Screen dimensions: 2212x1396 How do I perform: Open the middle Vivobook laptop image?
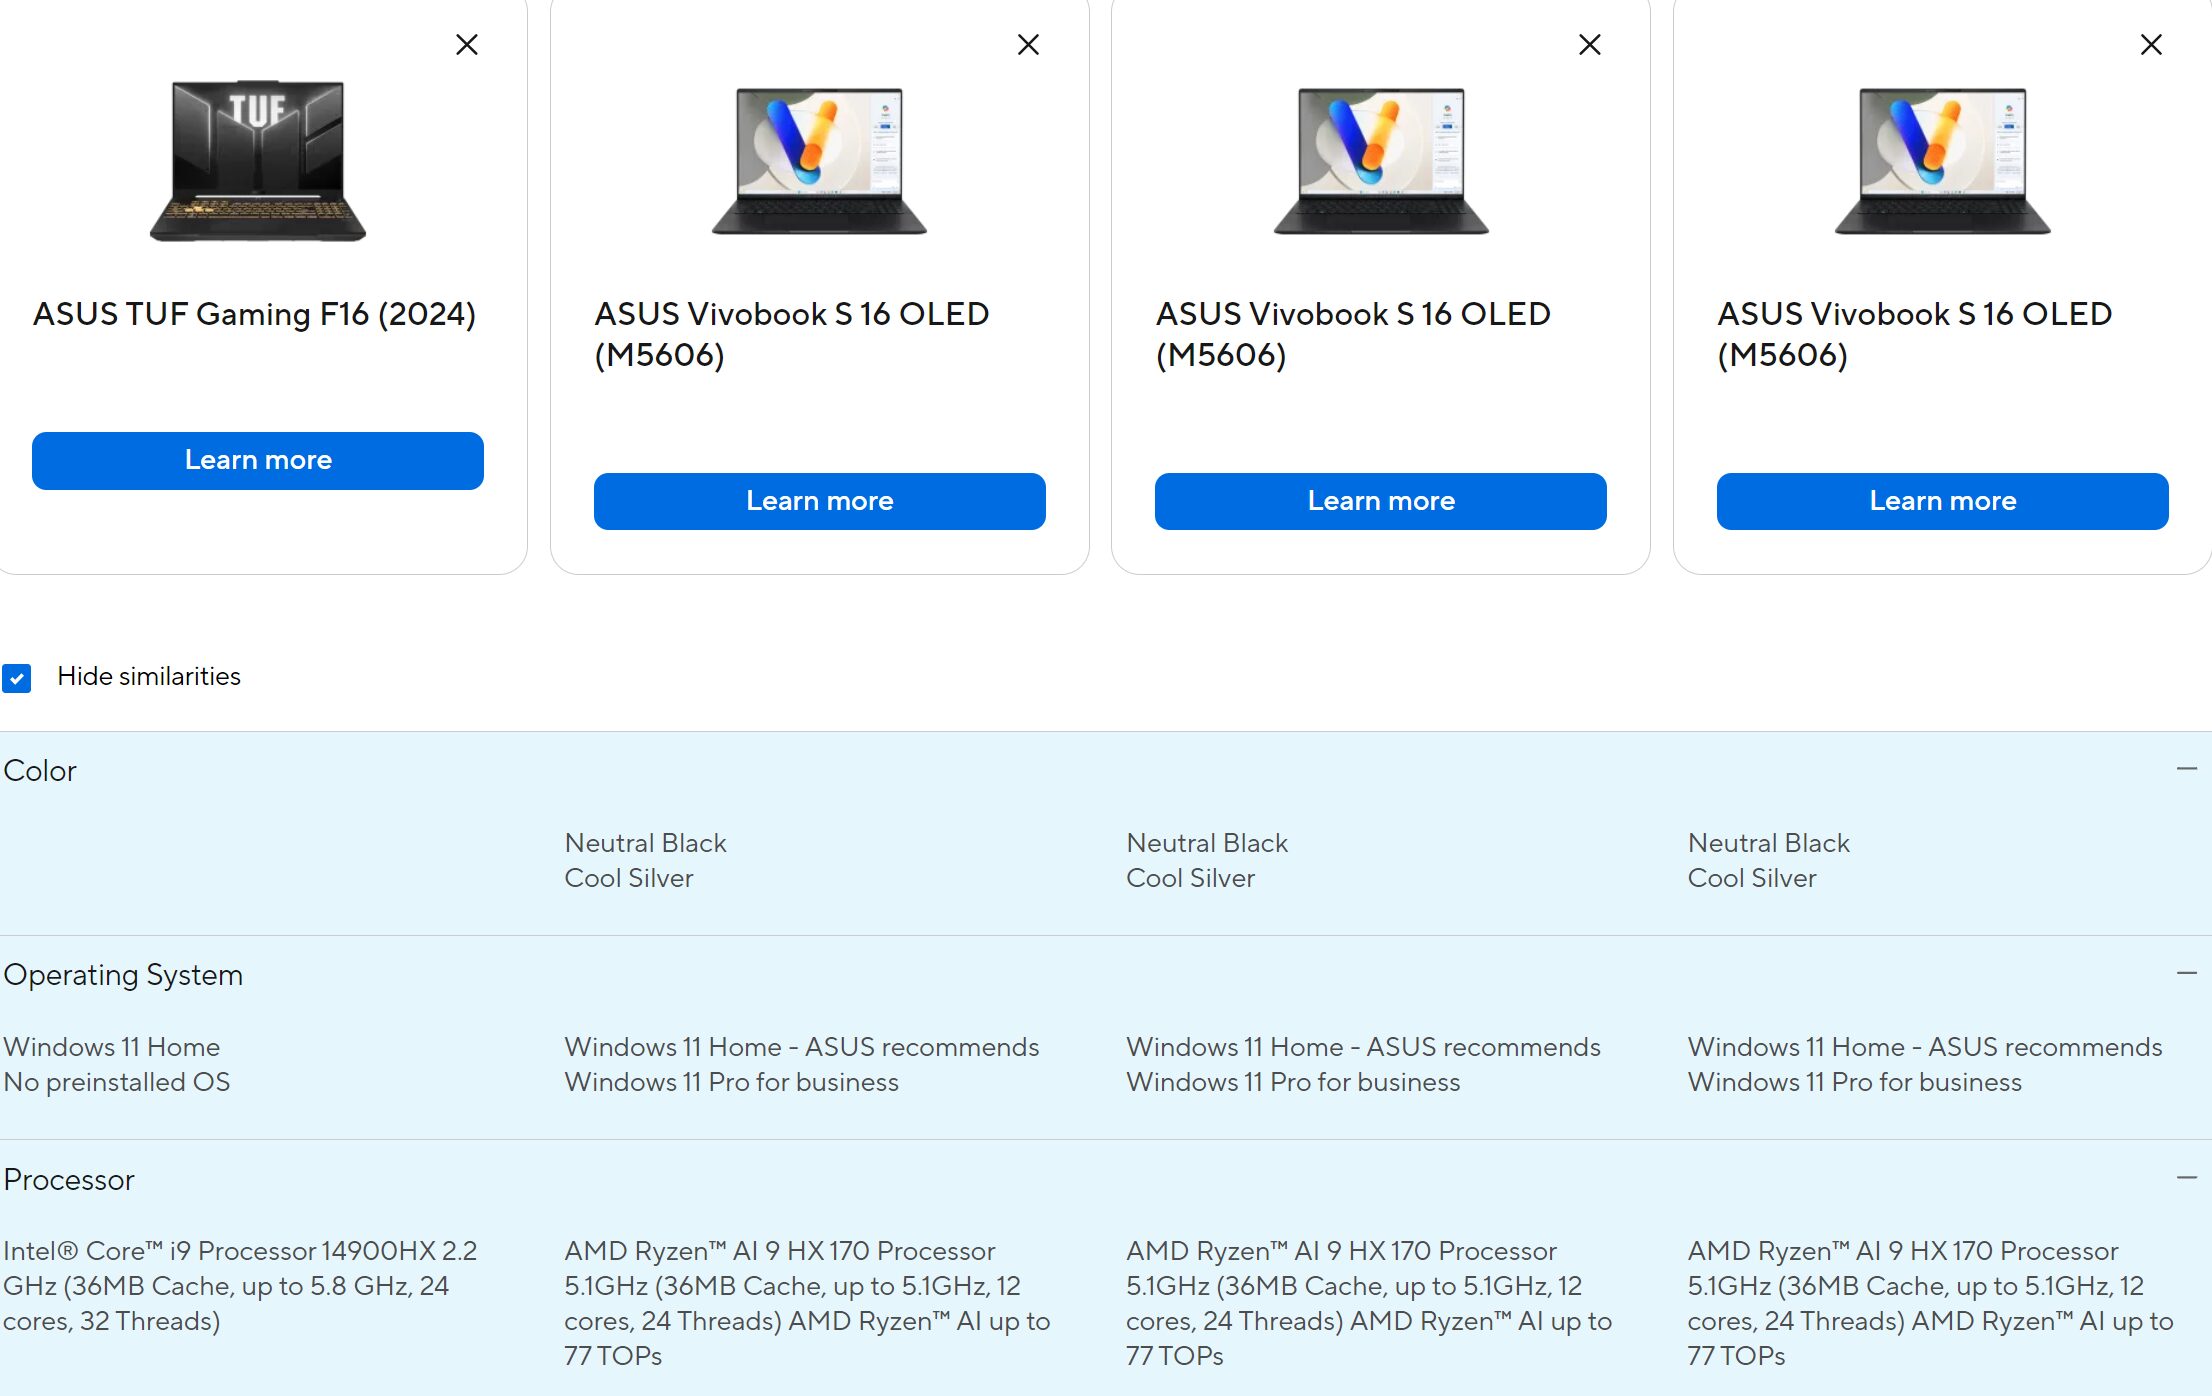[1380, 160]
